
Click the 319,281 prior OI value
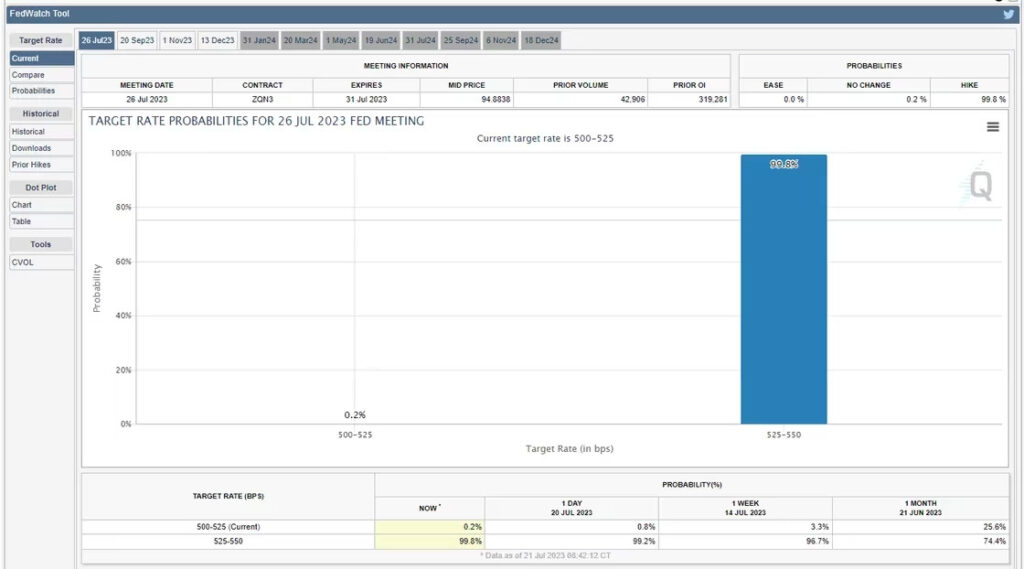coord(712,100)
